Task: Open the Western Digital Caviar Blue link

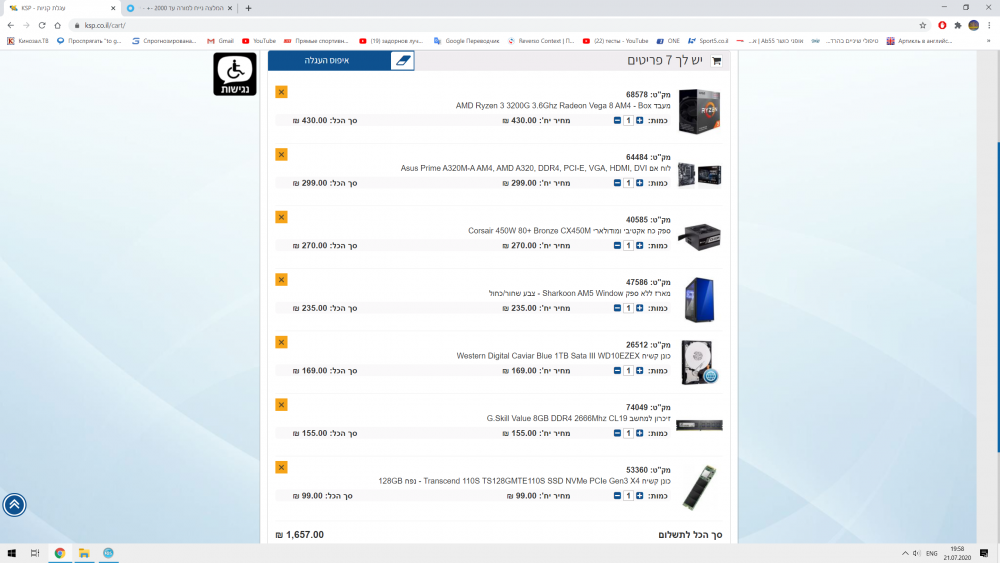Action: pyautogui.click(x=564, y=356)
